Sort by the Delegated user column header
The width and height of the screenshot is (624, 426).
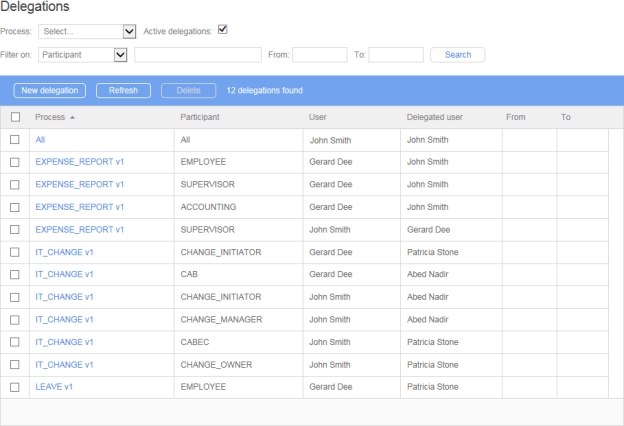[434, 117]
